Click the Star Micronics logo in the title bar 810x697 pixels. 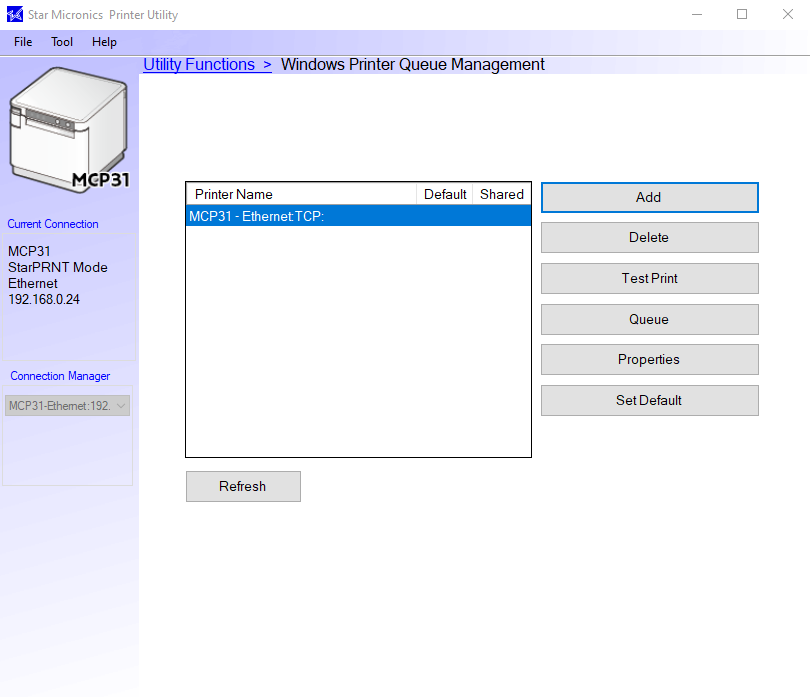[x=14, y=14]
